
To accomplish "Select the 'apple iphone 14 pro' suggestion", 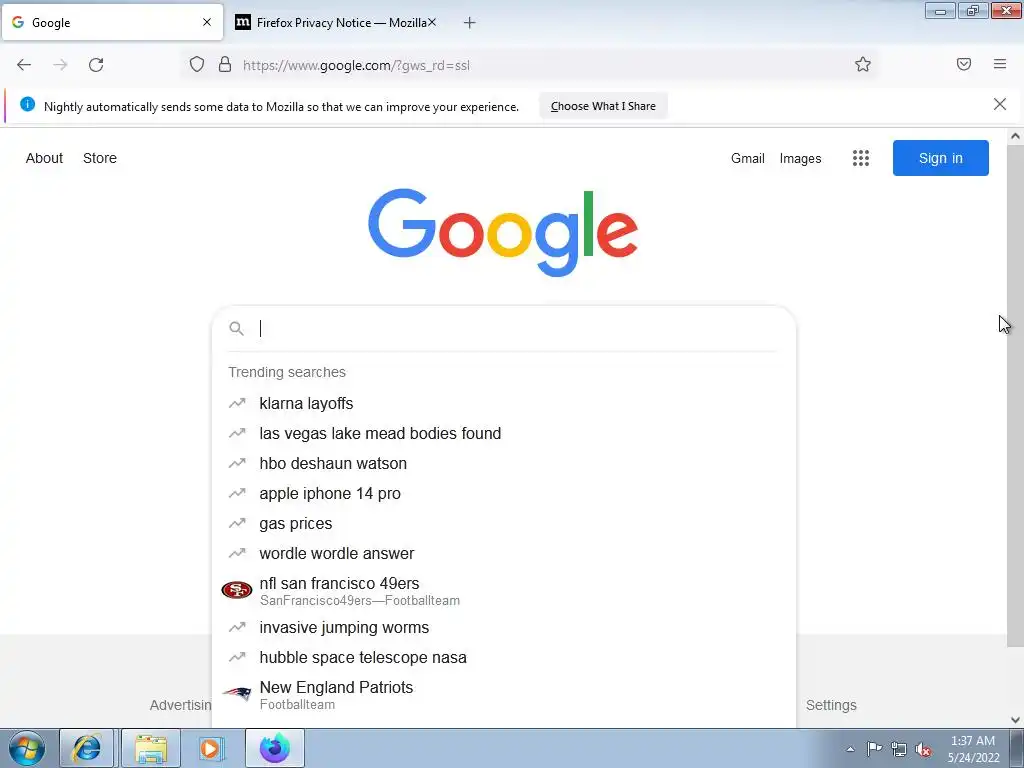I will 504,494.
